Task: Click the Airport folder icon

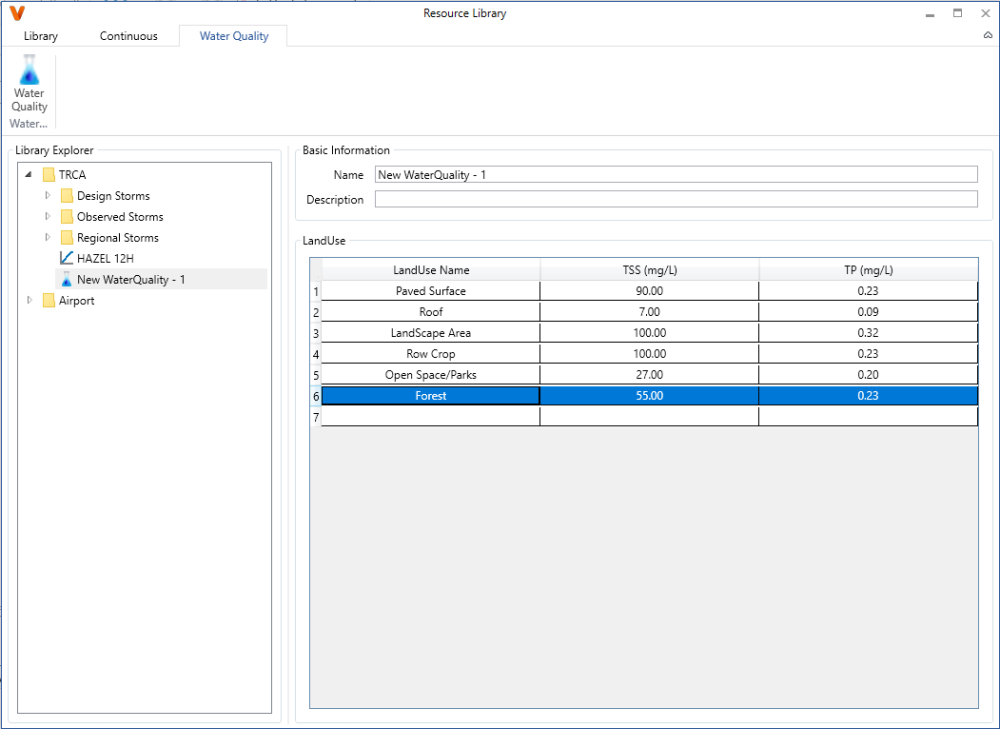Action: pos(49,301)
